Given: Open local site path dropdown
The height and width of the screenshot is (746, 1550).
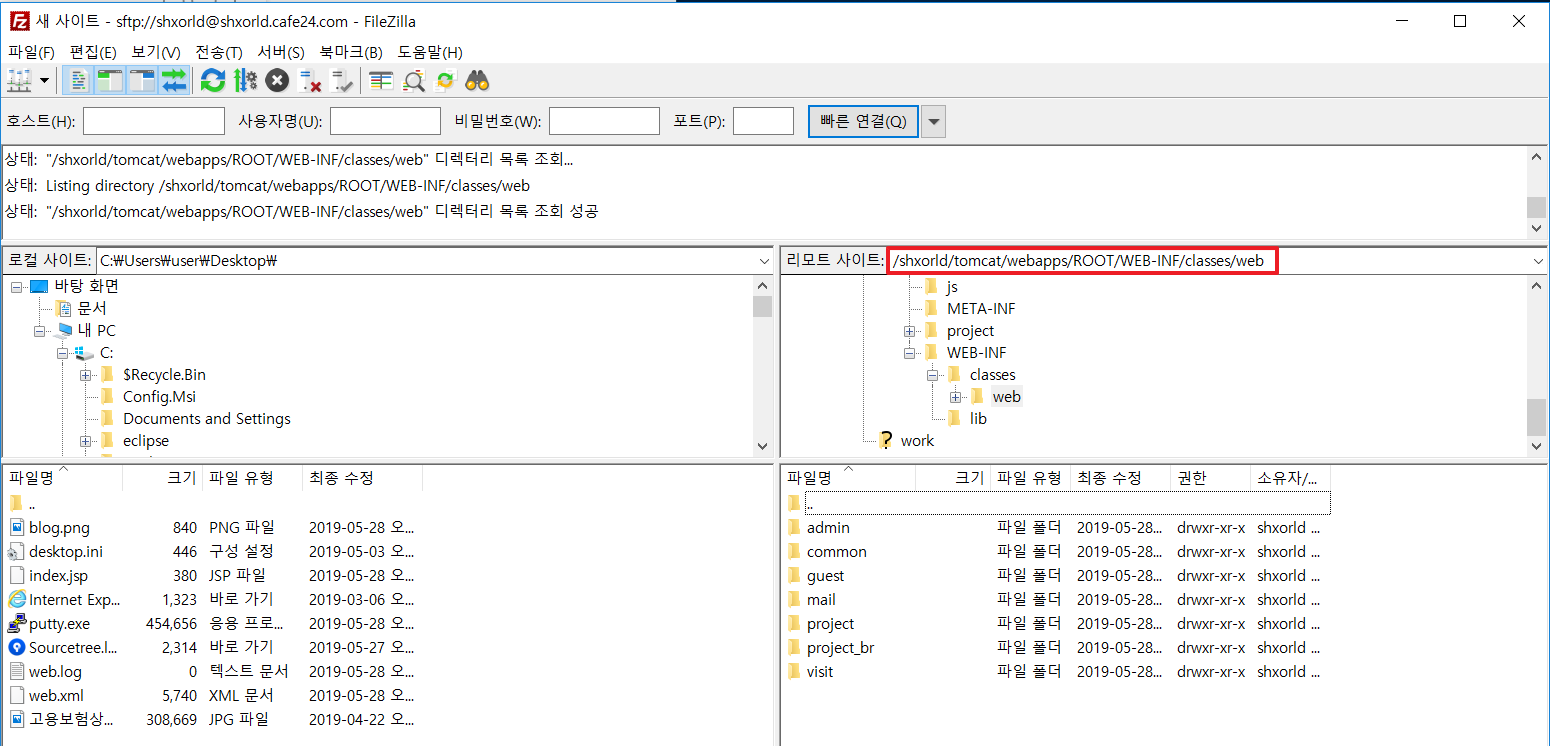Looking at the screenshot, I should coord(764,261).
